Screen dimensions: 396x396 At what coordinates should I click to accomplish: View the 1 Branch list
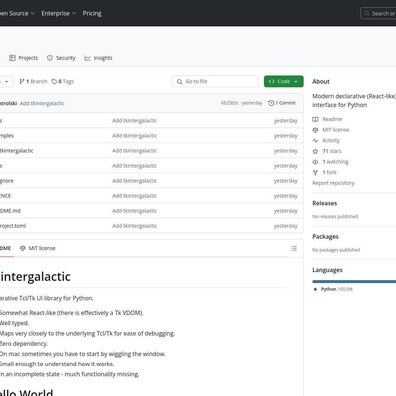33,81
